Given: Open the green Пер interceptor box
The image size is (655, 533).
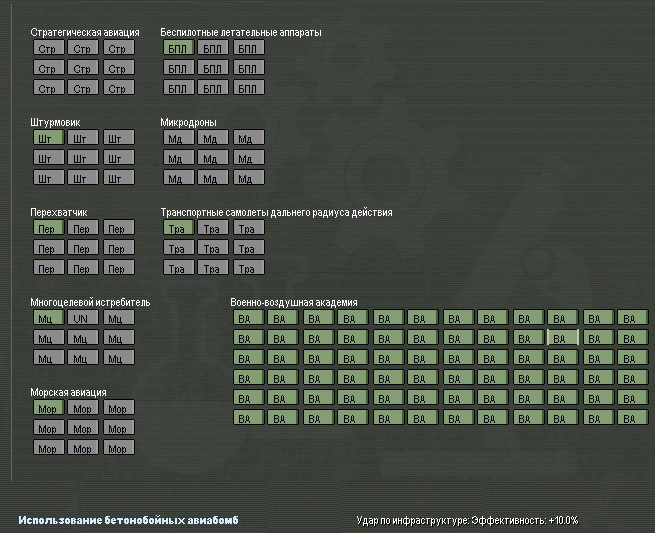Looking at the screenshot, I should [49, 228].
